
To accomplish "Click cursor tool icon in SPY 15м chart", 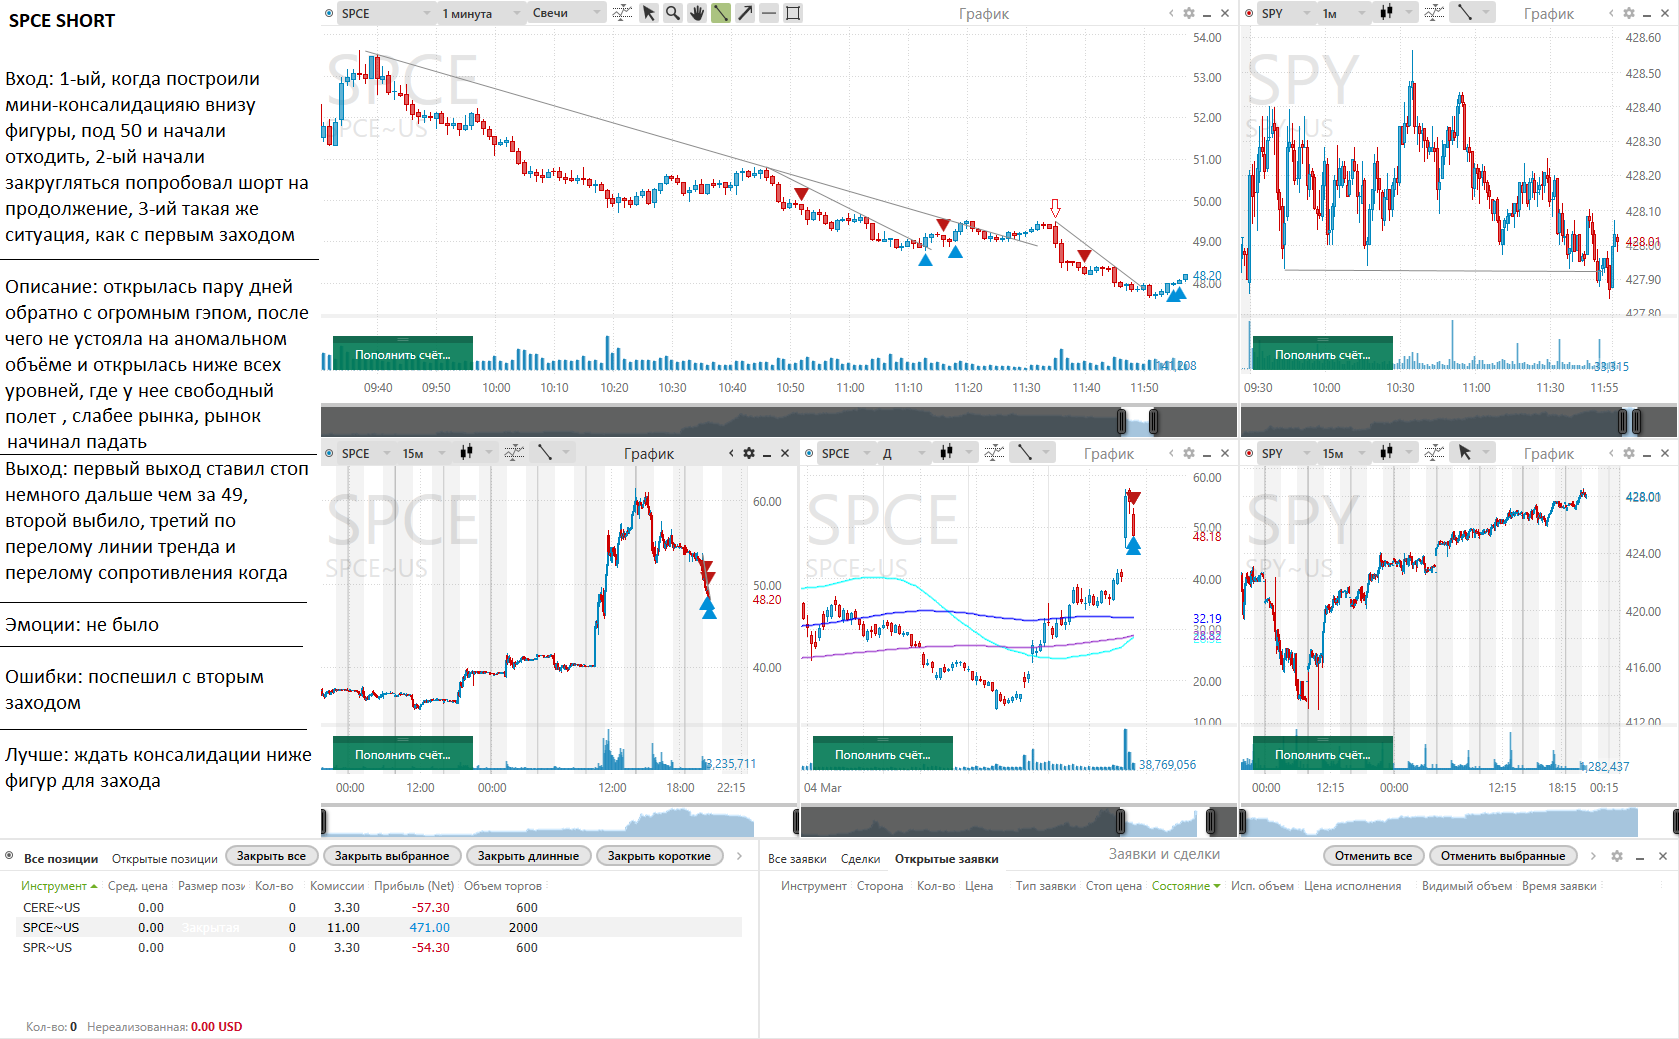I will point(1465,453).
